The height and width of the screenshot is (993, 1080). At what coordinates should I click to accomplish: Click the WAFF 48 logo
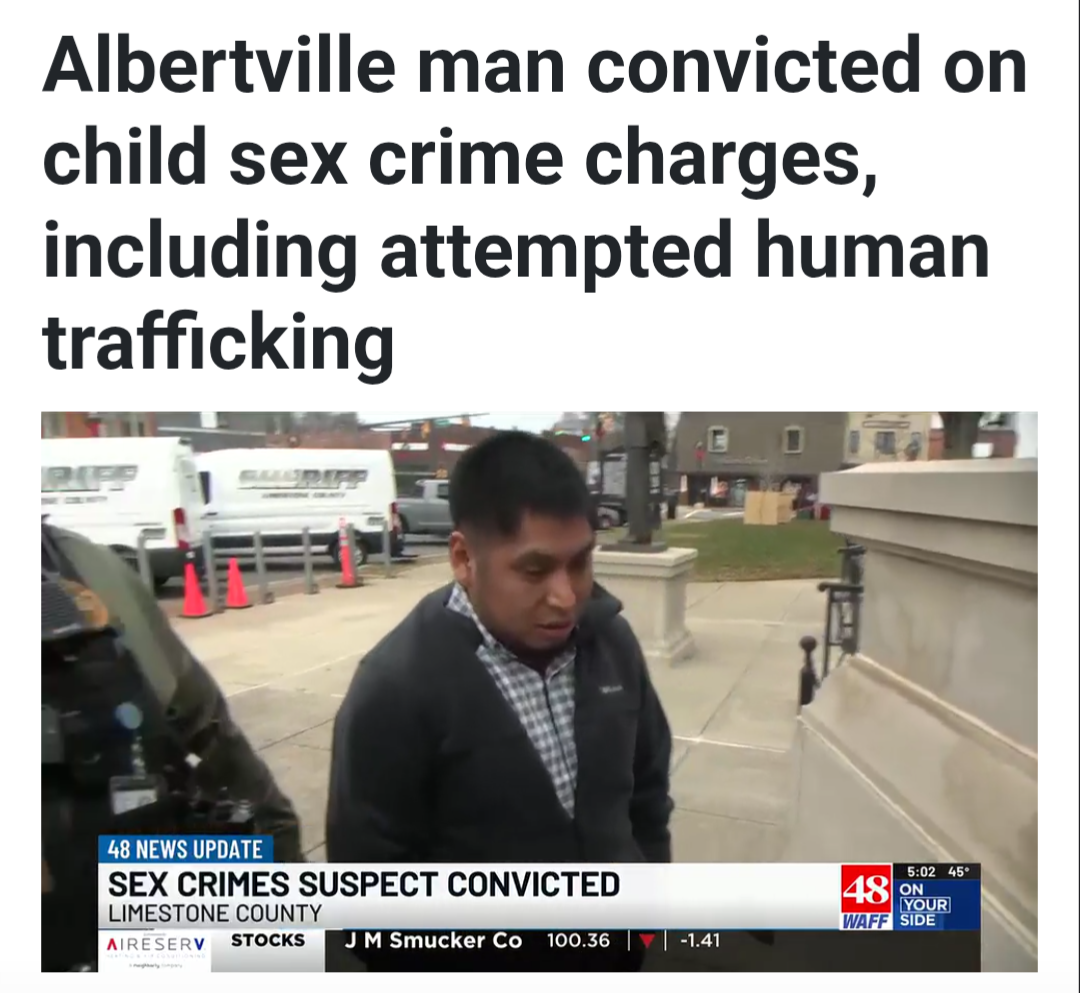[x=867, y=897]
